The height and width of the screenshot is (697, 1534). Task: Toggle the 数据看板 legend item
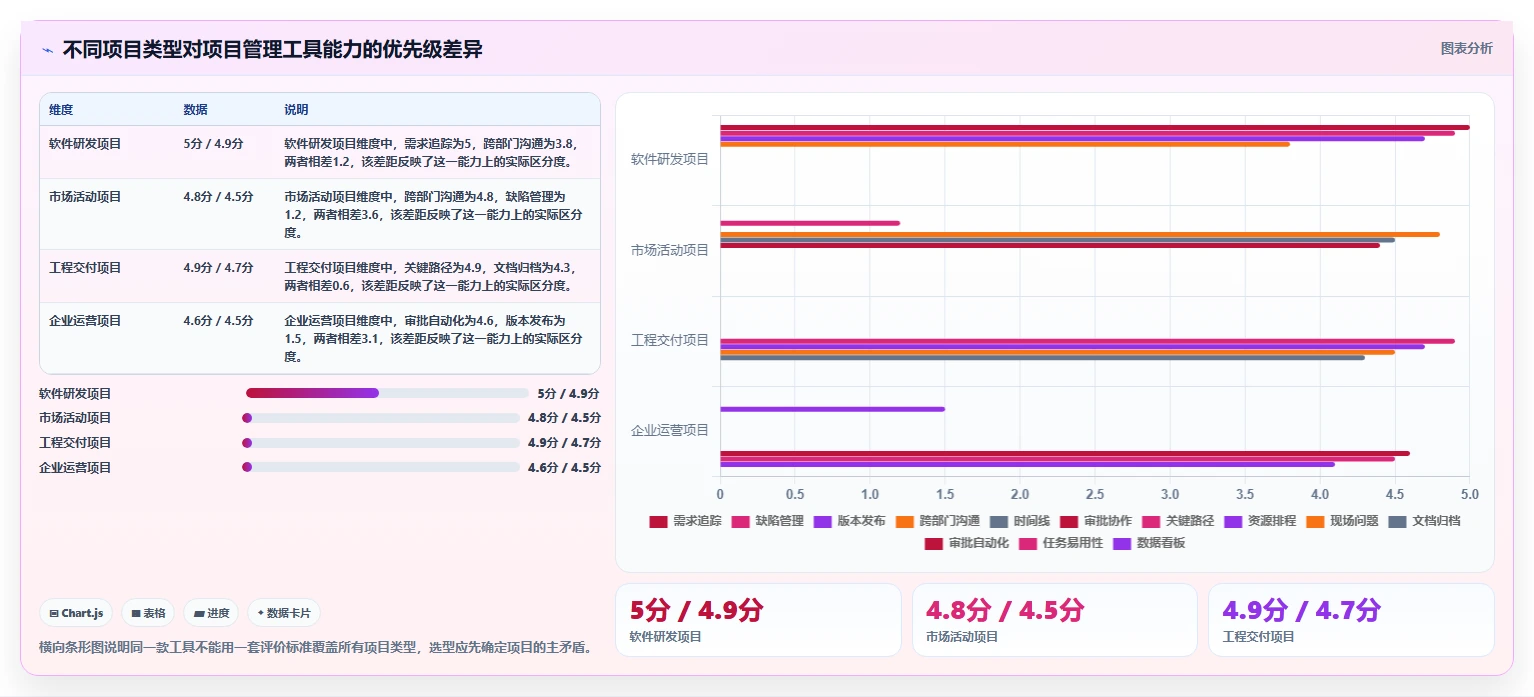pyautogui.click(x=1149, y=543)
